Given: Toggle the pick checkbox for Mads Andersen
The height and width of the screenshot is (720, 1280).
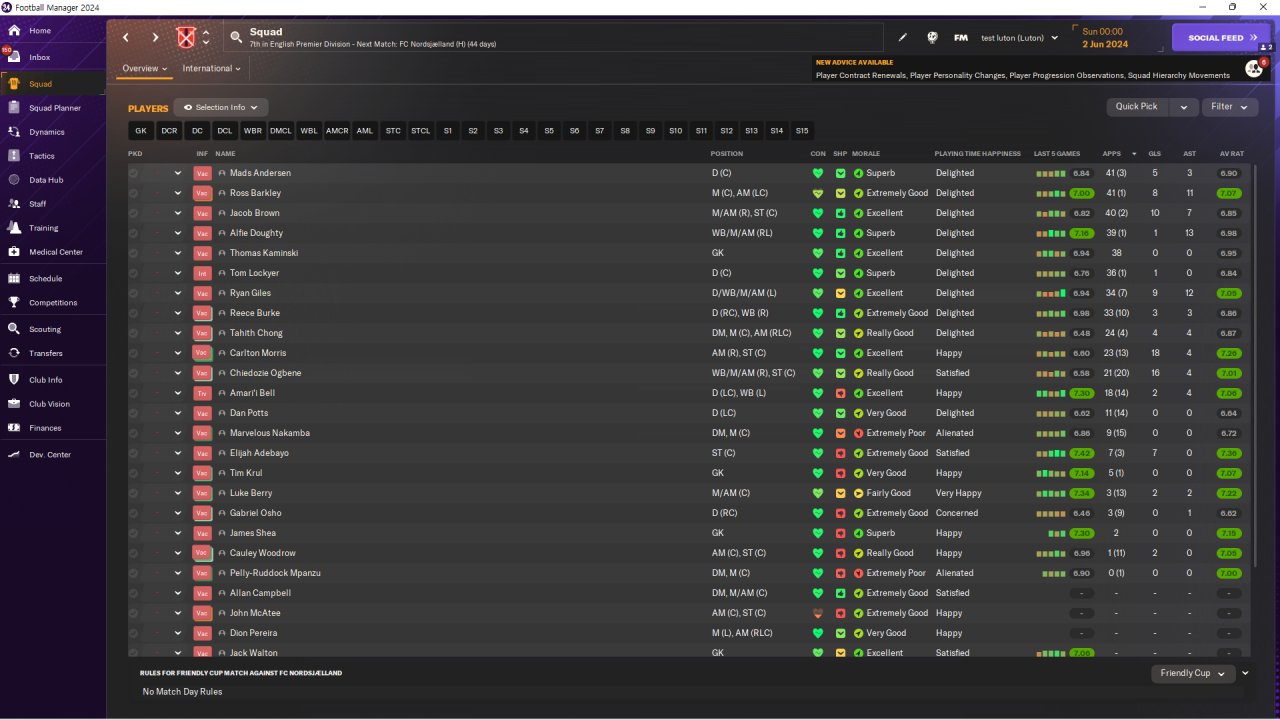Looking at the screenshot, I should 134,173.
